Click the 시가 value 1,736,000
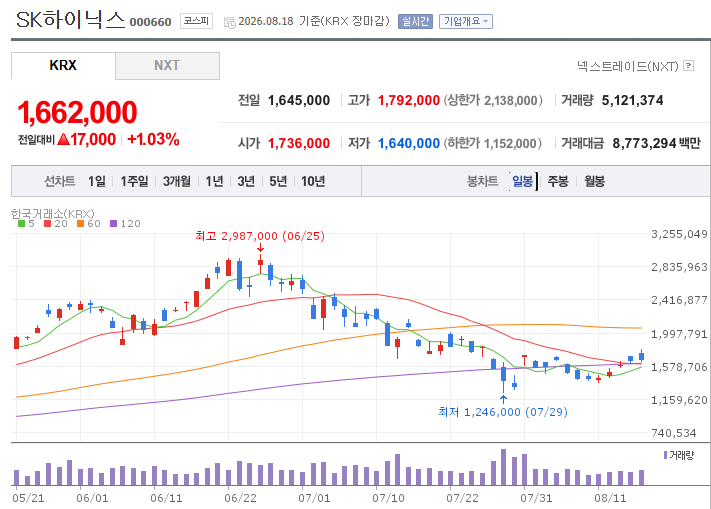This screenshot has width=711, height=509. tap(299, 143)
